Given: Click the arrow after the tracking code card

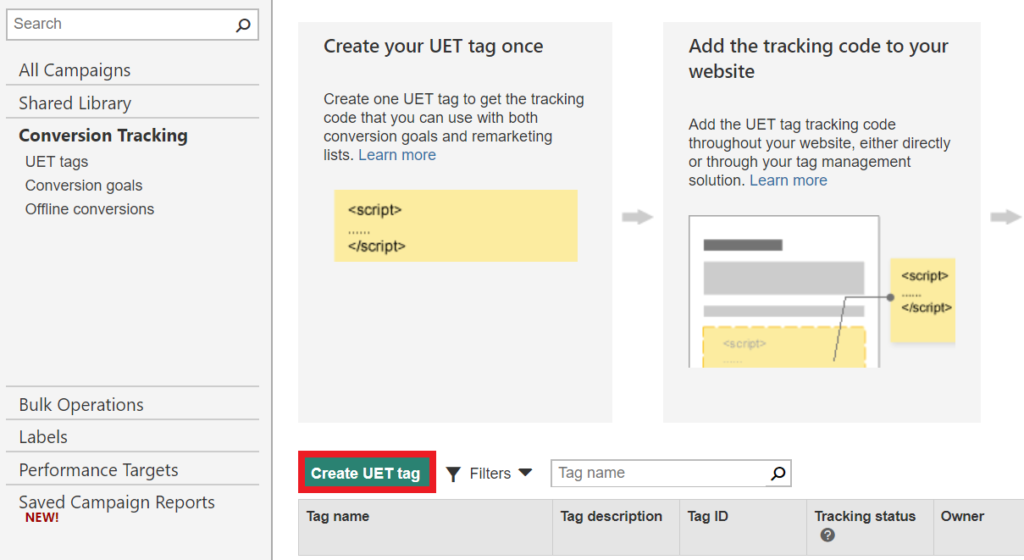Looking at the screenshot, I should click(1006, 217).
